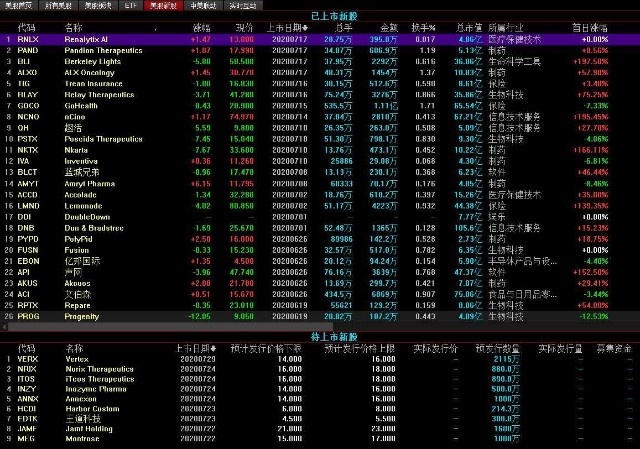Open the Akouos stock name
Screen dimensions: 640x449
[77, 283]
